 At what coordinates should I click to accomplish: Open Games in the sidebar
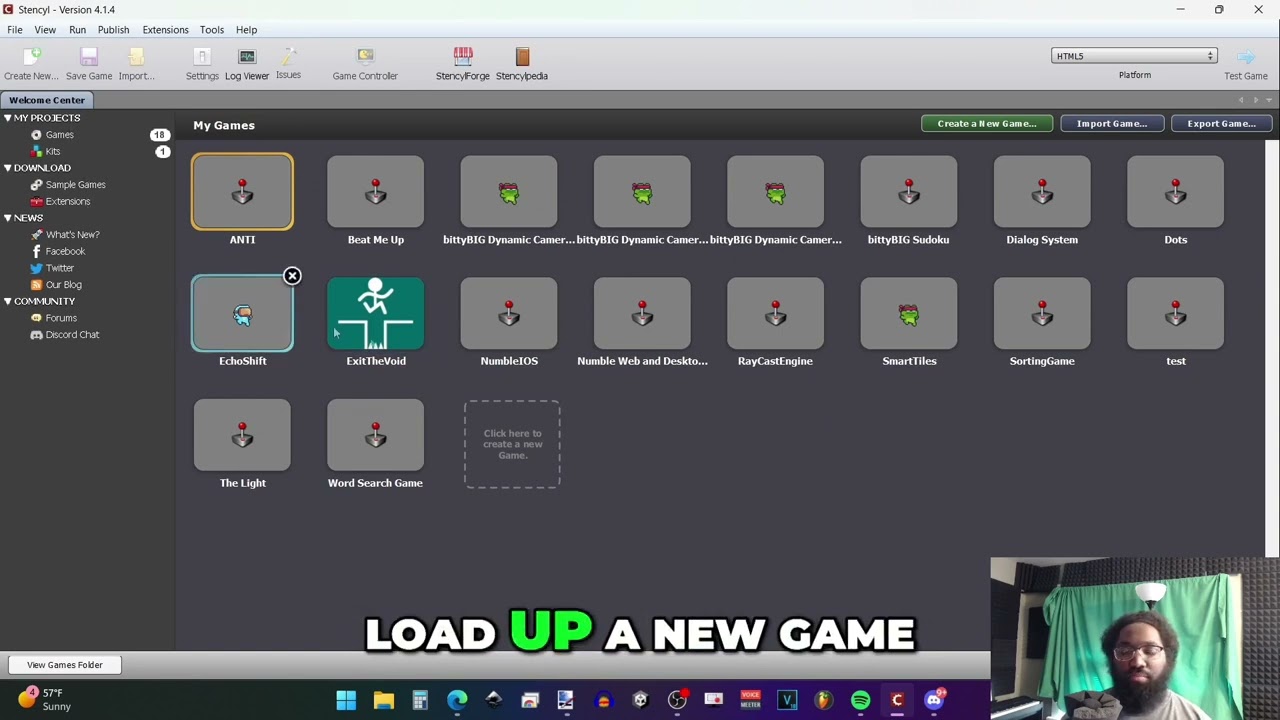pyautogui.click(x=59, y=135)
